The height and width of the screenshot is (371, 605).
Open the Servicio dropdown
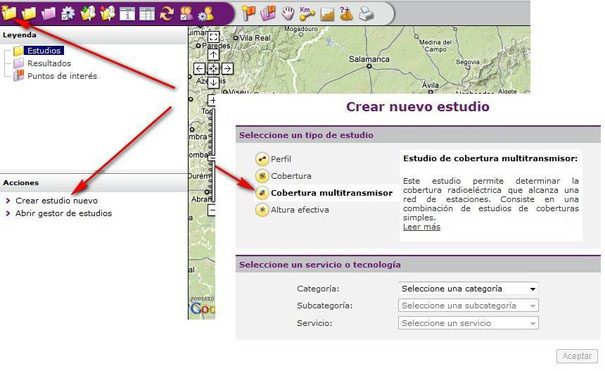468,323
